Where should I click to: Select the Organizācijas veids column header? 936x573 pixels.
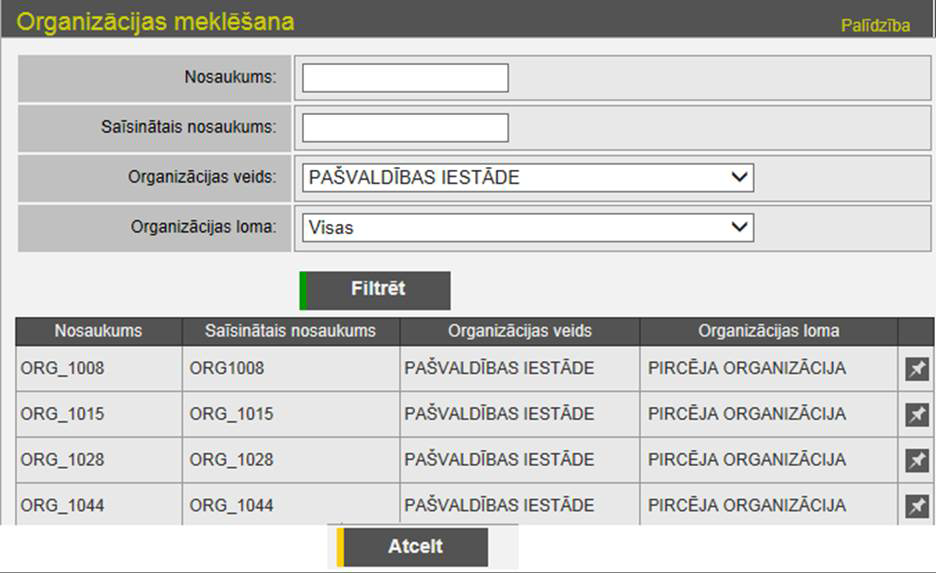520,331
